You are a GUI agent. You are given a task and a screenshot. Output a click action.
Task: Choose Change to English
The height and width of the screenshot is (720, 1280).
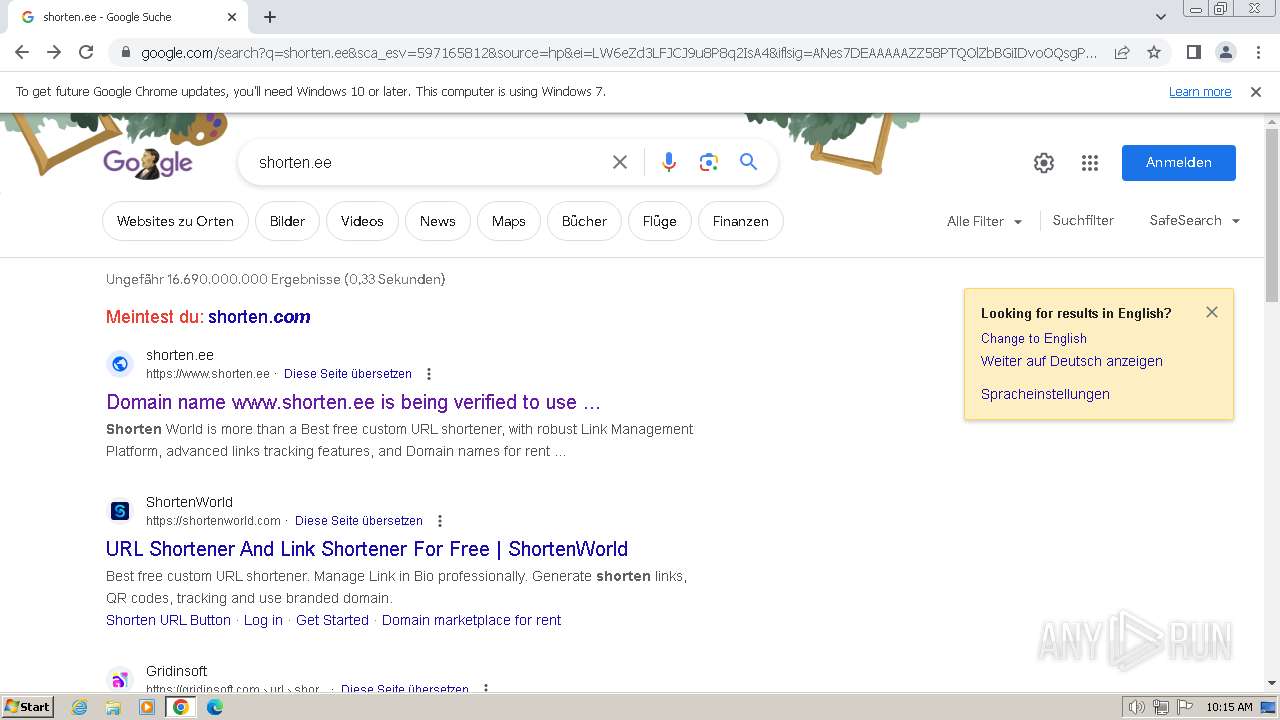tap(1034, 338)
